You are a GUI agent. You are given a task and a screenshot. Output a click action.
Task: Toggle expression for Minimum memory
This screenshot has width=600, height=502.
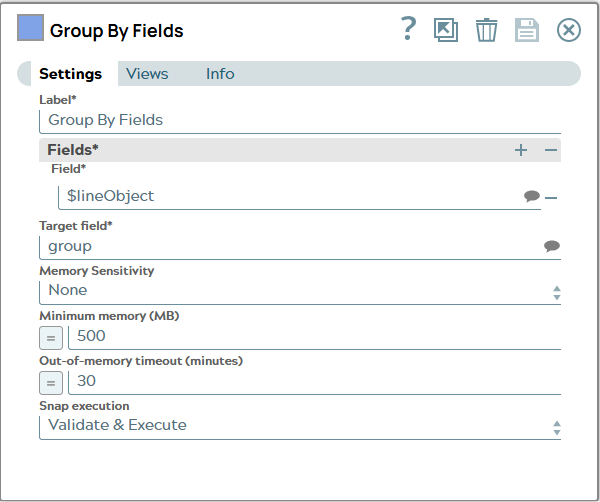click(51, 338)
